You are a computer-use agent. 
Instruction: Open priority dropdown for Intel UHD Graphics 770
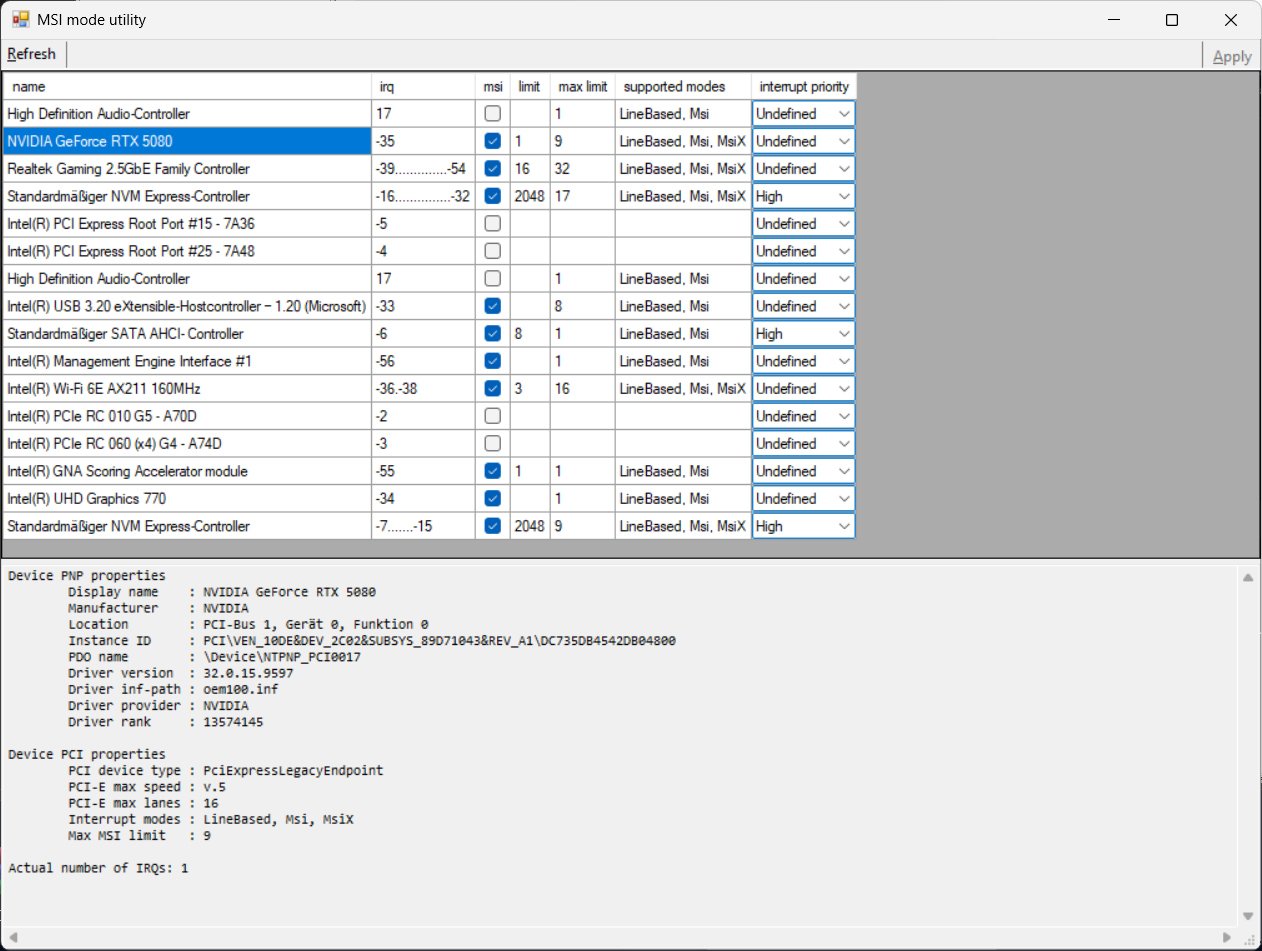804,498
